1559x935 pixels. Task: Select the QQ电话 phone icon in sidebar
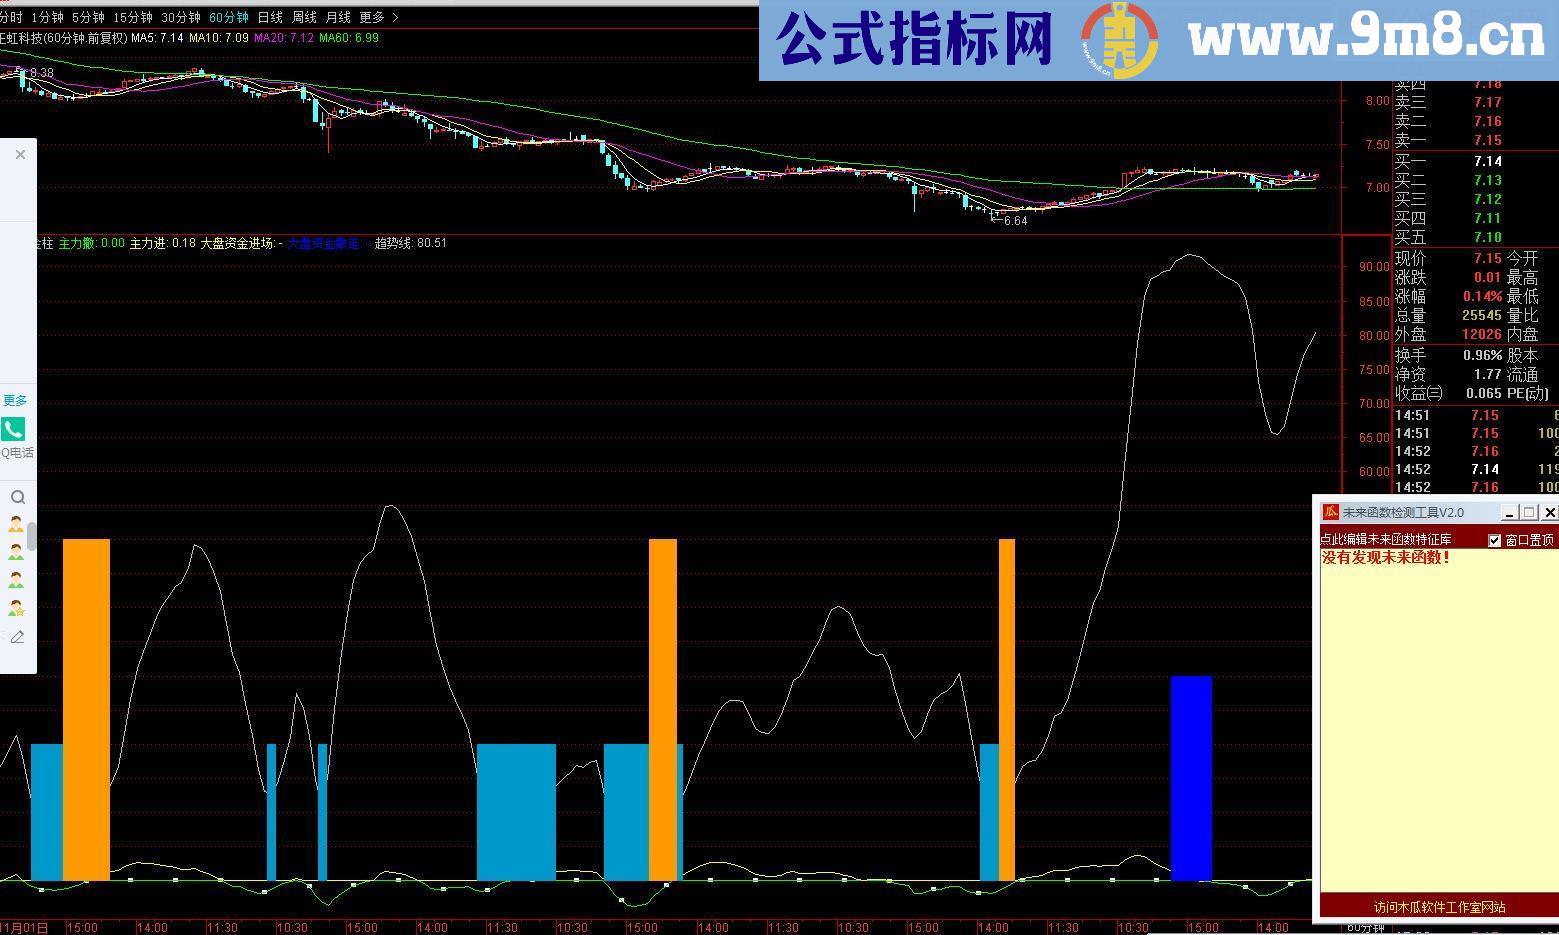tap(13, 429)
